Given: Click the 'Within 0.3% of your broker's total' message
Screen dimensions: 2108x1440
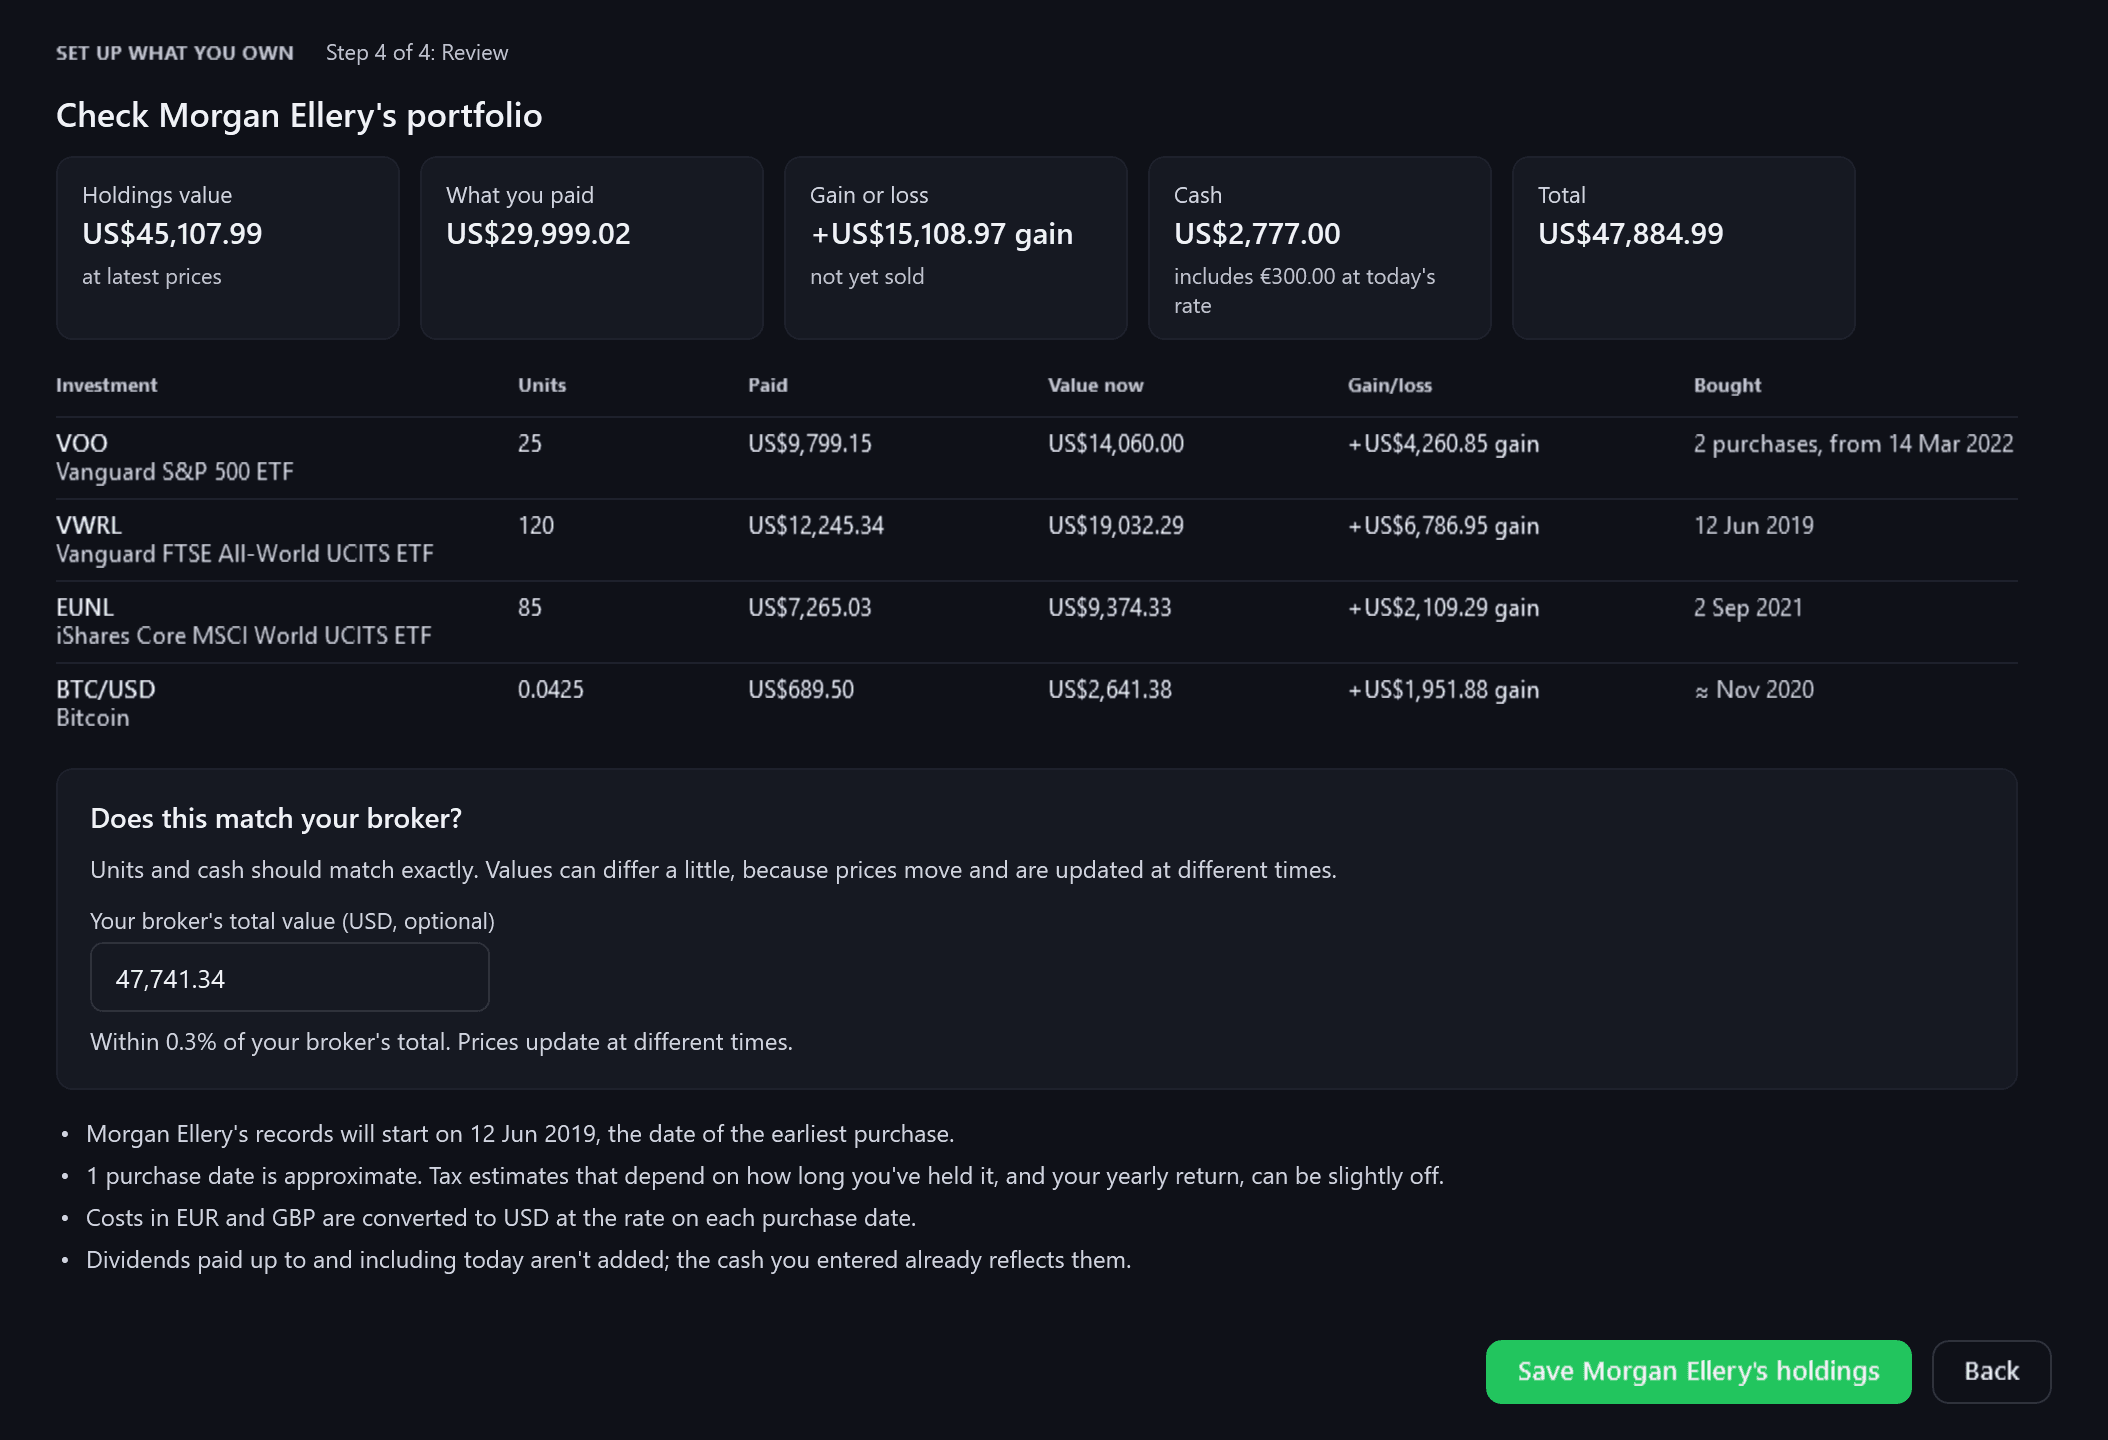Looking at the screenshot, I should tap(442, 1041).
